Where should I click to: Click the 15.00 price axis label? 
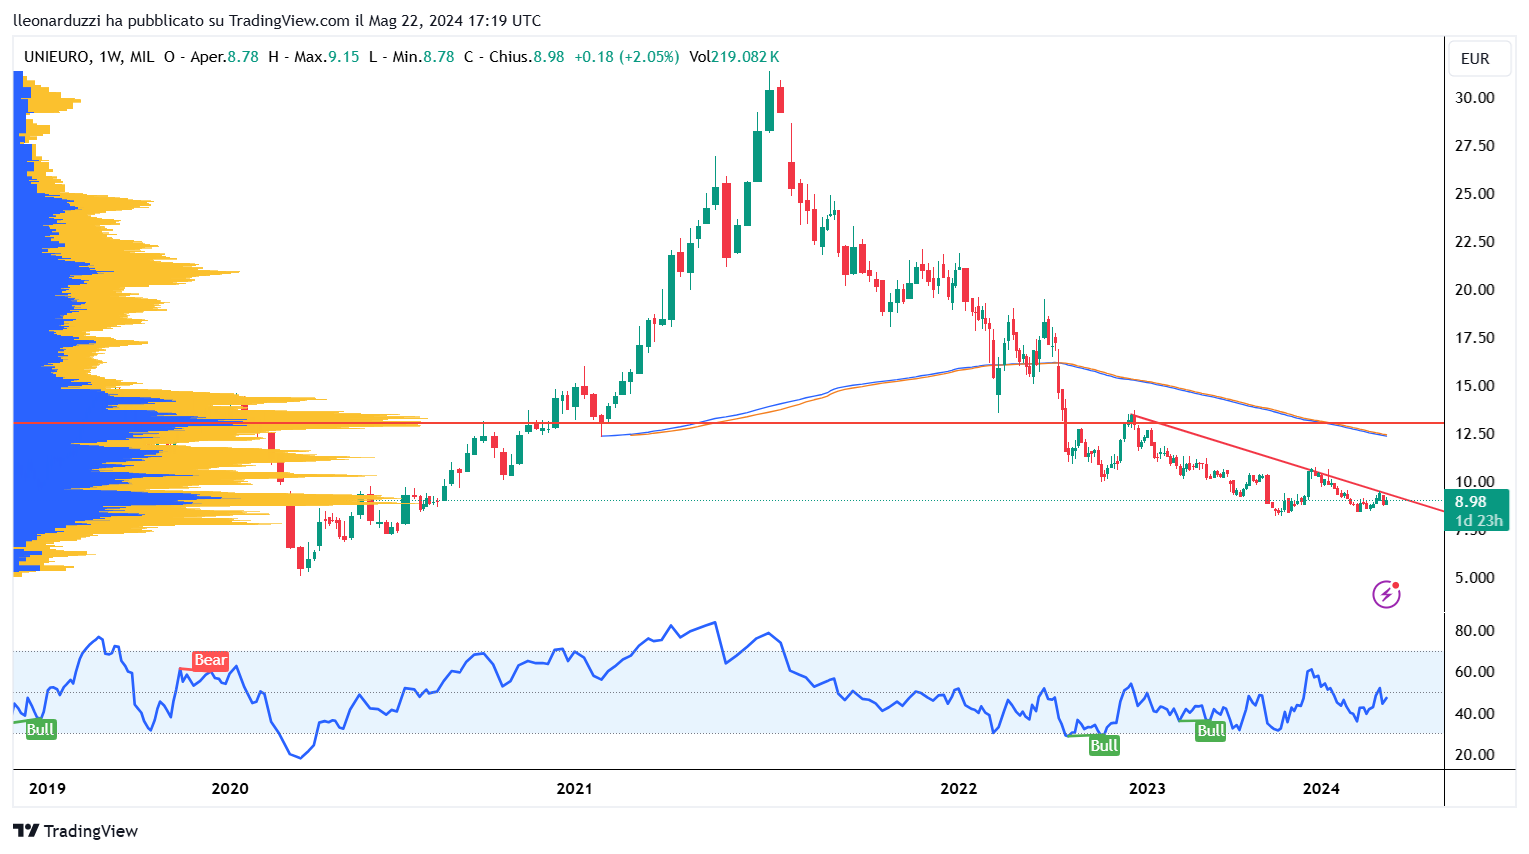pos(1475,386)
